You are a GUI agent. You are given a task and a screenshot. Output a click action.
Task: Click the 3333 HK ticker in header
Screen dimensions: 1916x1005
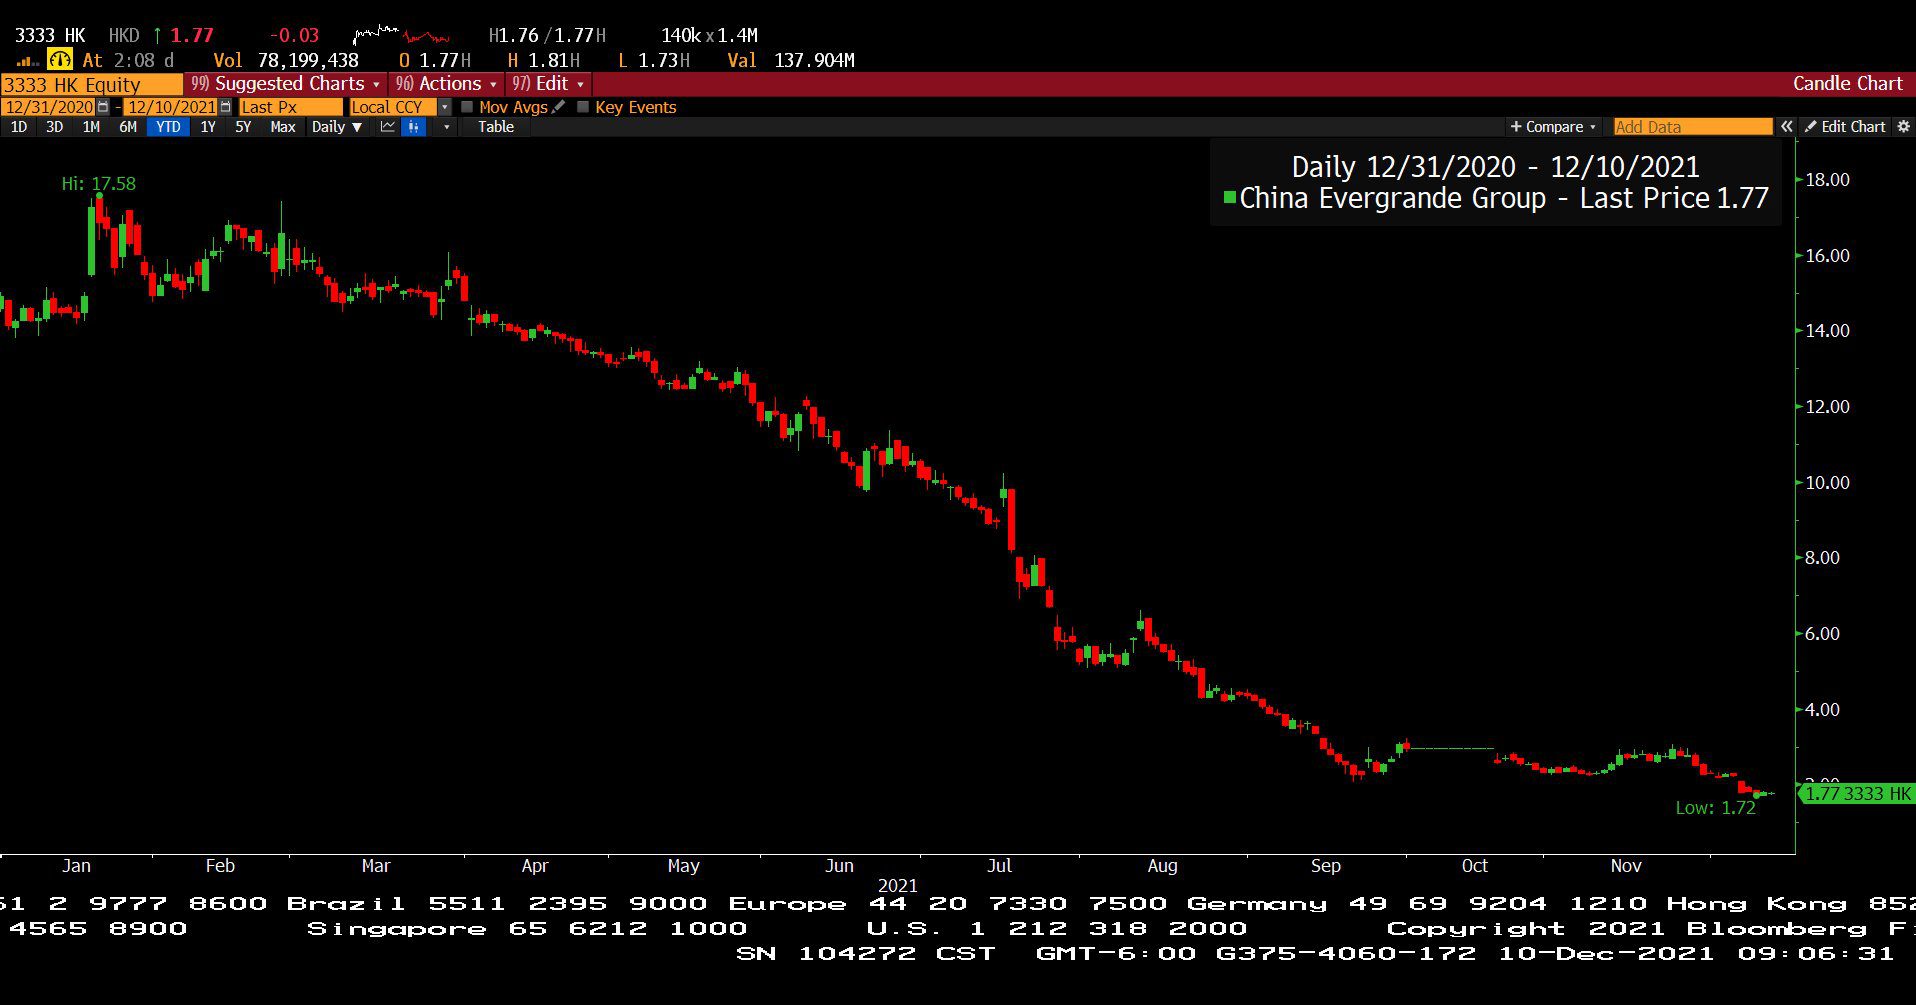pos(50,35)
